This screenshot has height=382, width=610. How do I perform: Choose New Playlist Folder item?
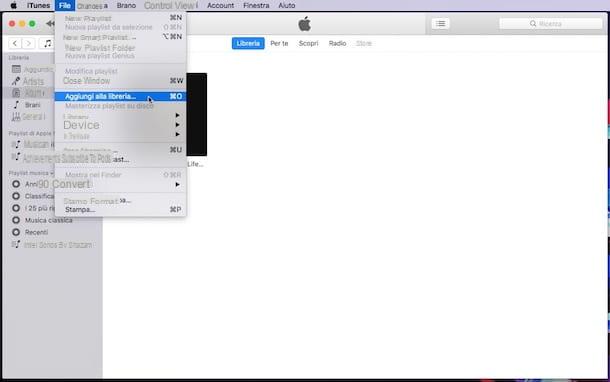pos(121,48)
